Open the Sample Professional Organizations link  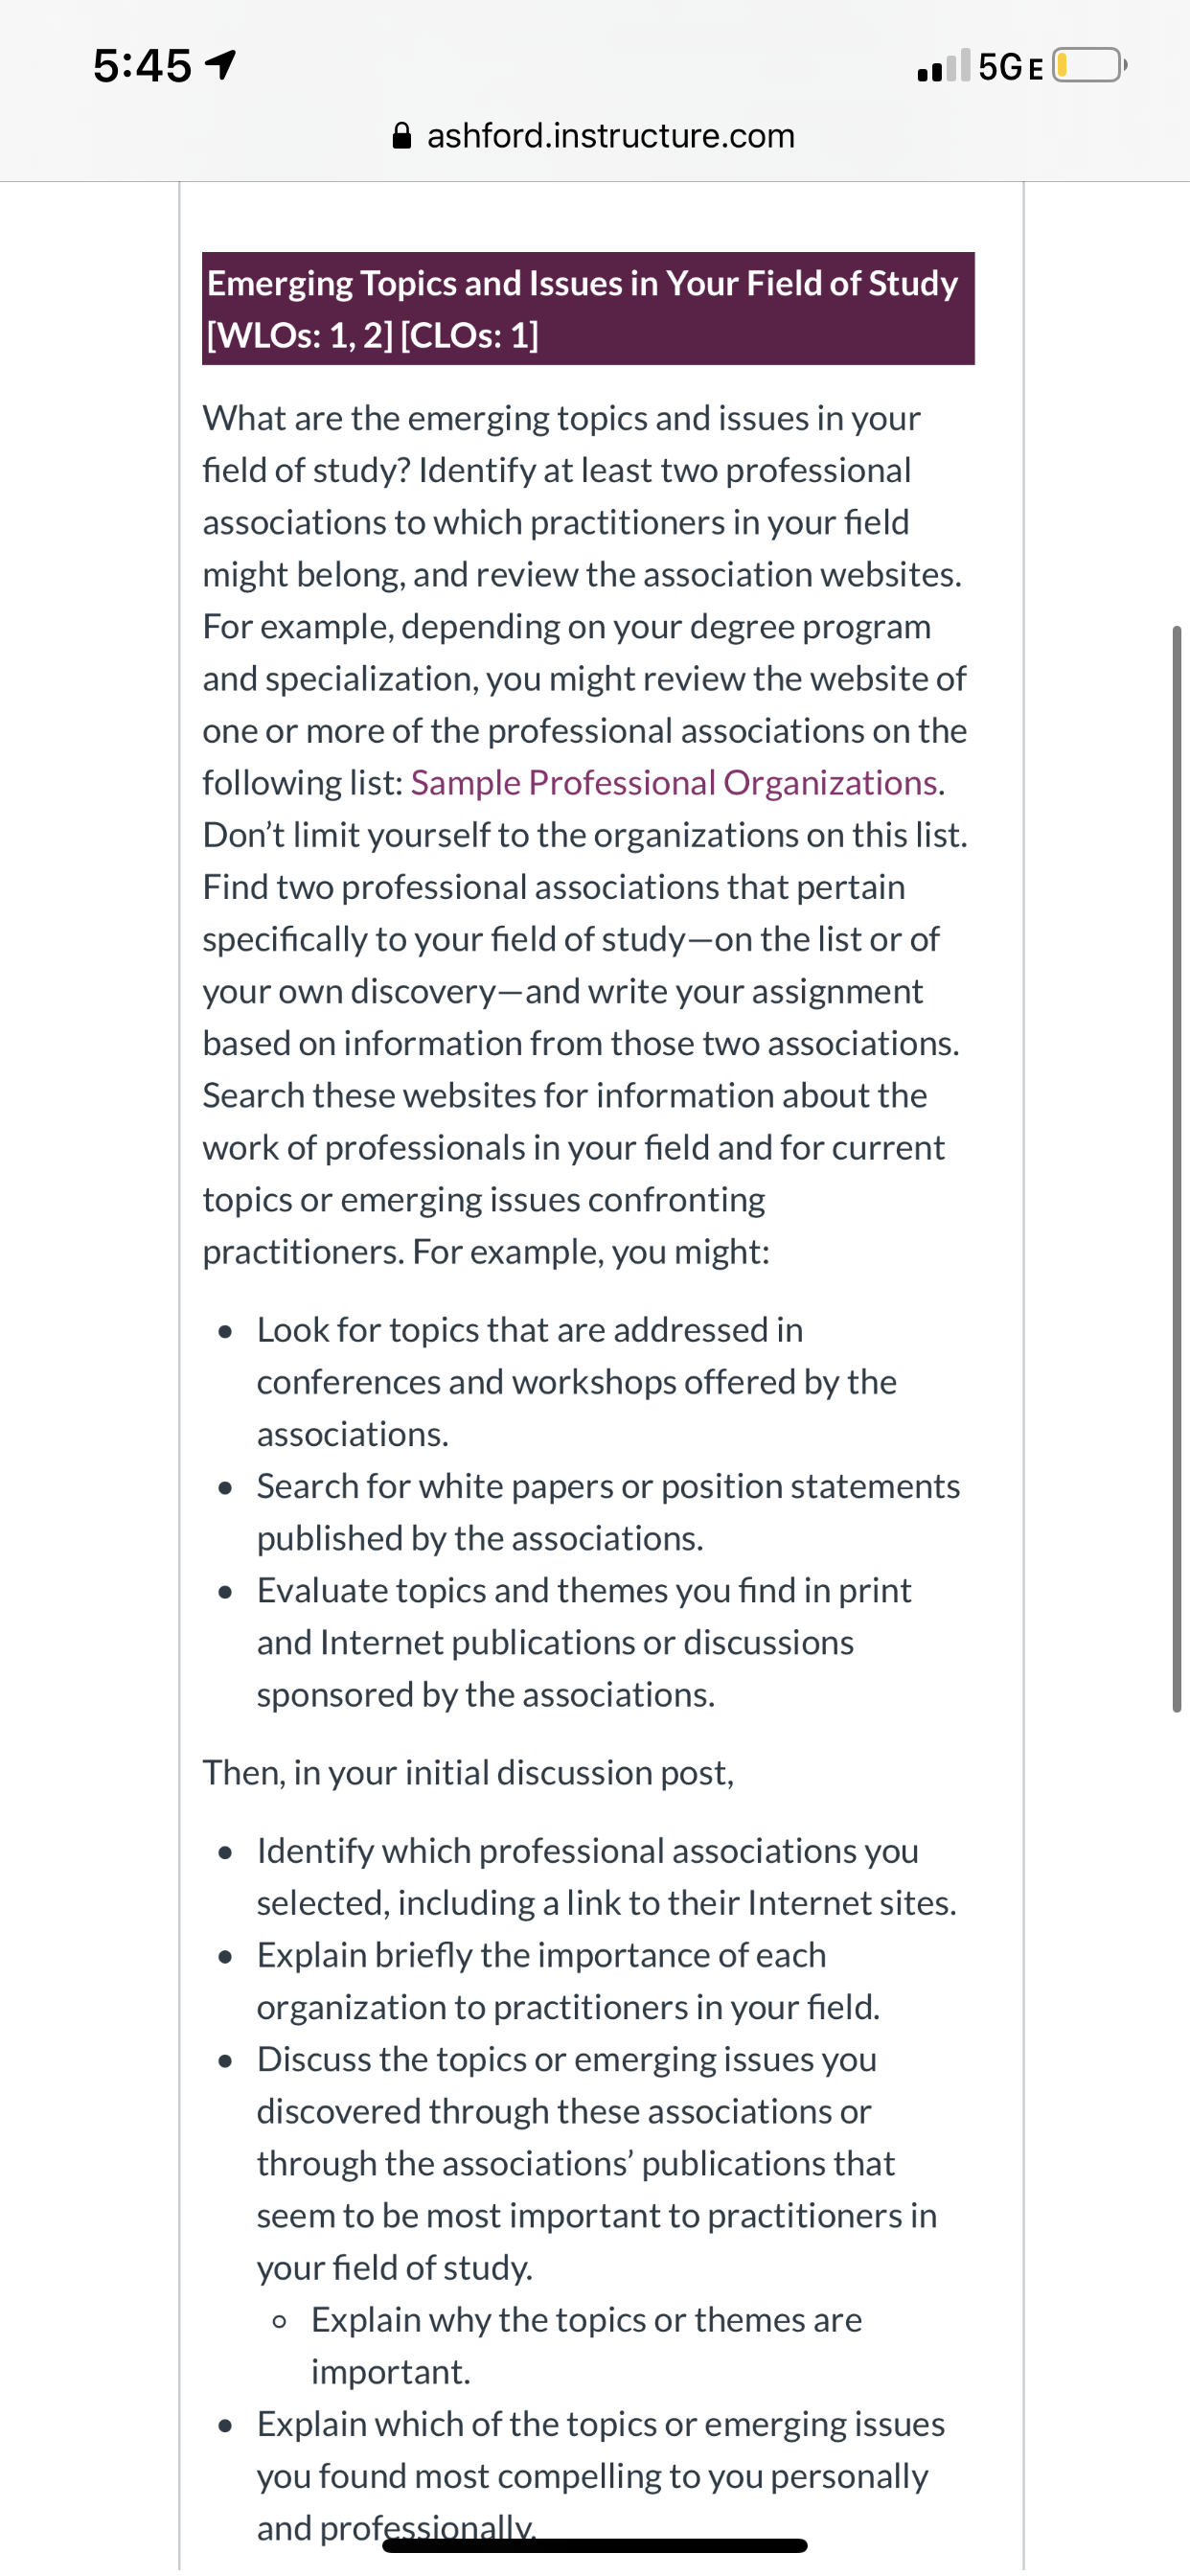tap(674, 783)
